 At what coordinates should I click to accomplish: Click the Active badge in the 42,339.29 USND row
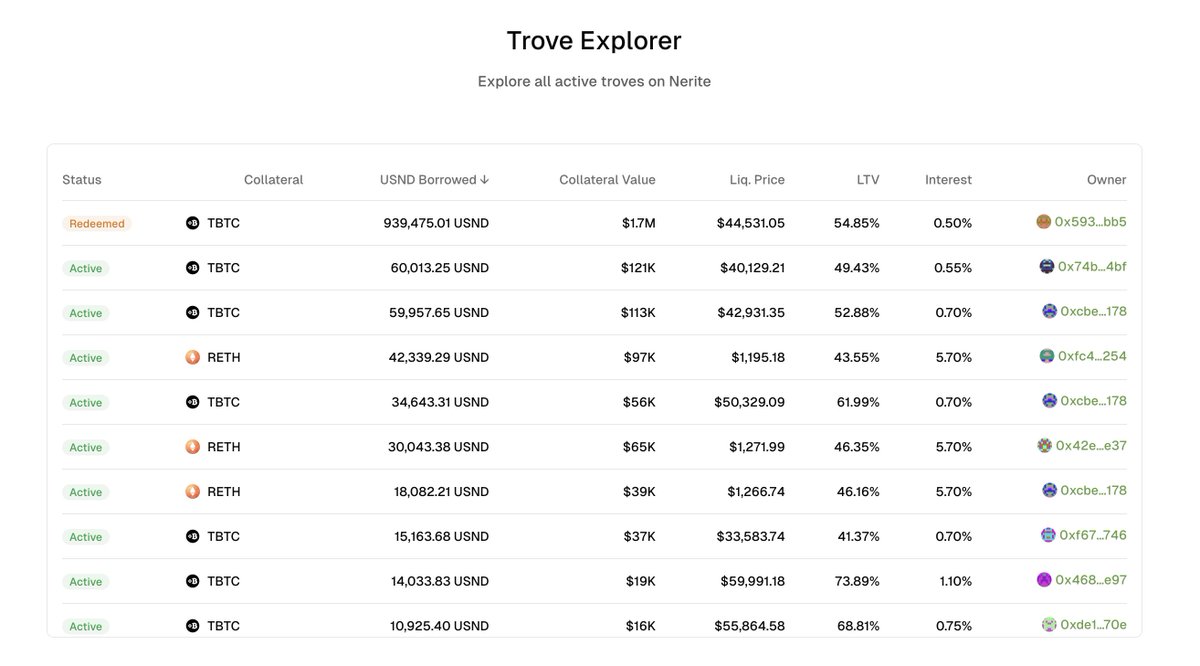pyautogui.click(x=86, y=358)
